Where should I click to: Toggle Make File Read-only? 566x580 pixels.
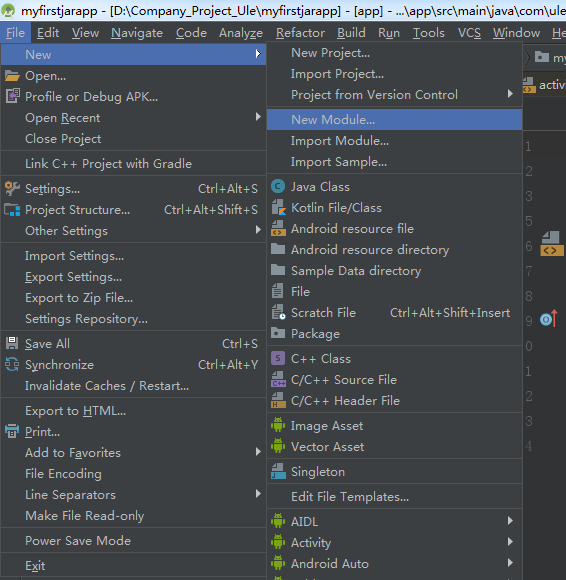click(133, 516)
